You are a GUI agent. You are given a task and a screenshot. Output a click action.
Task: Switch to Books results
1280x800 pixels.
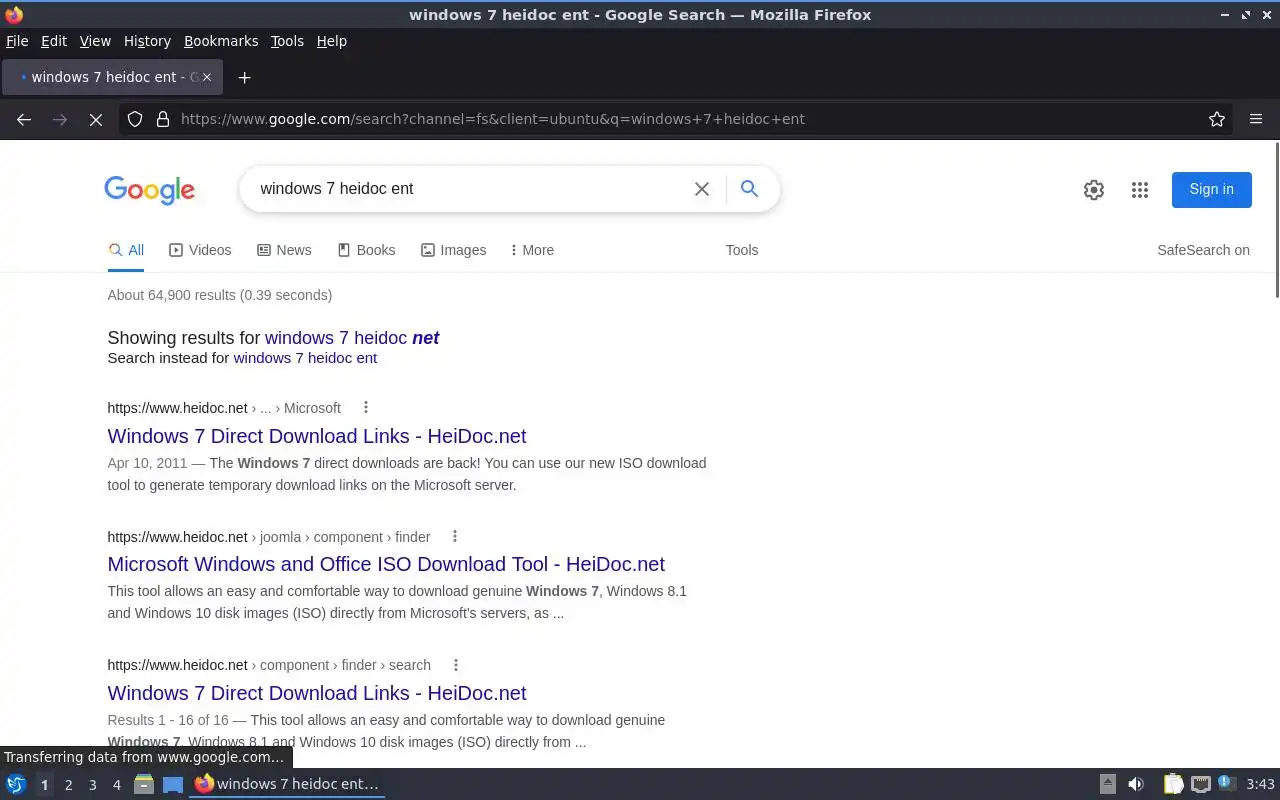coord(366,250)
